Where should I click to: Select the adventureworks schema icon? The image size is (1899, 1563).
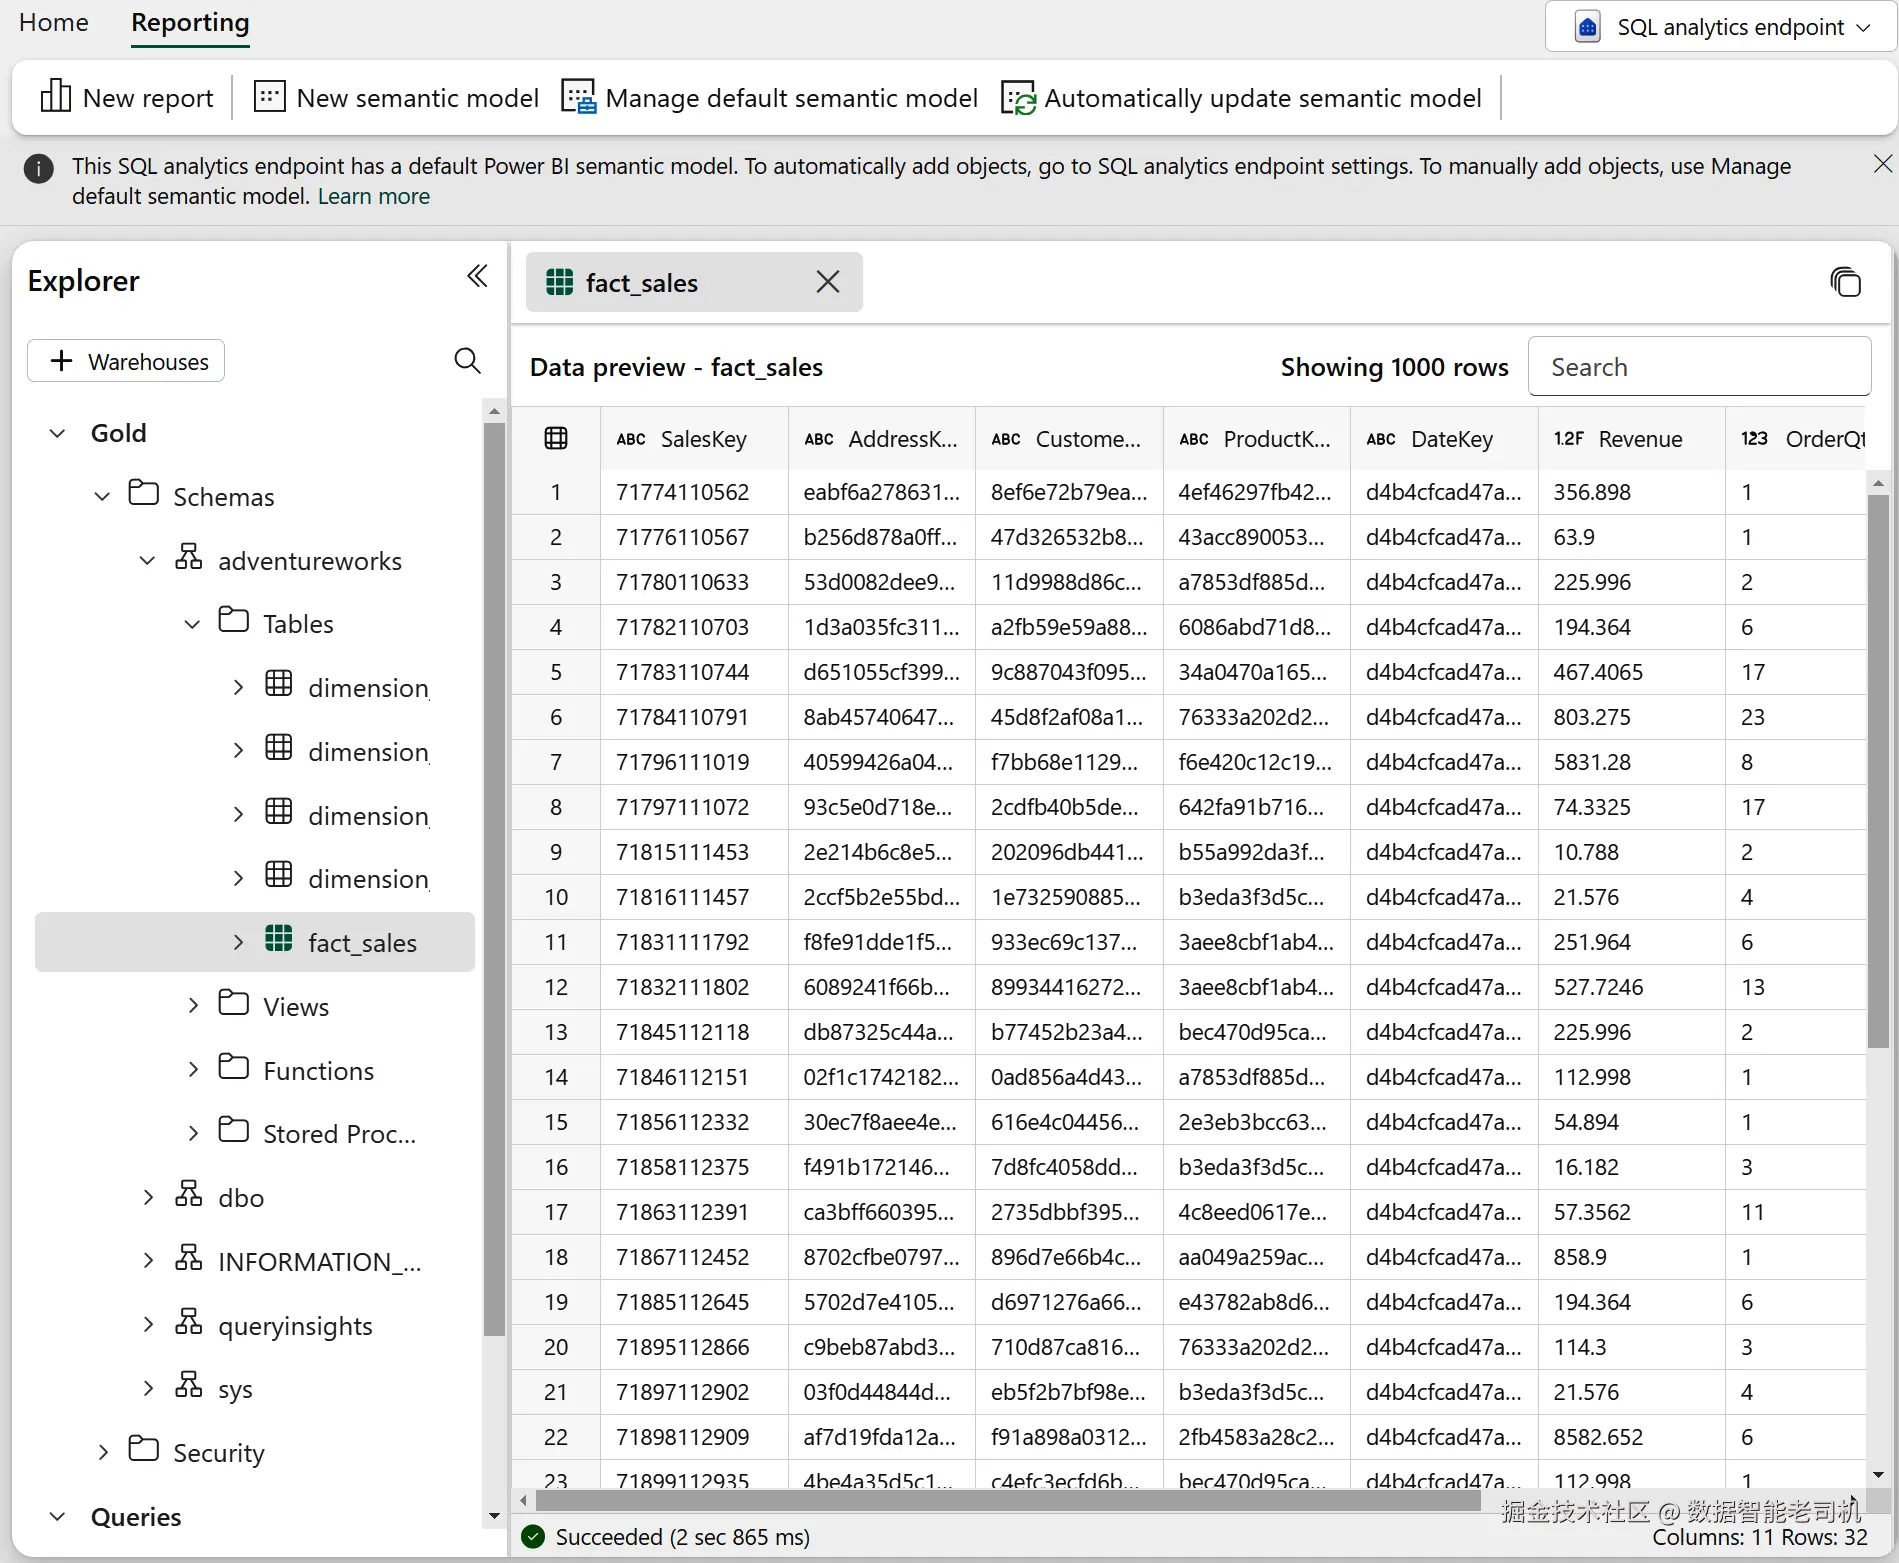click(x=188, y=556)
